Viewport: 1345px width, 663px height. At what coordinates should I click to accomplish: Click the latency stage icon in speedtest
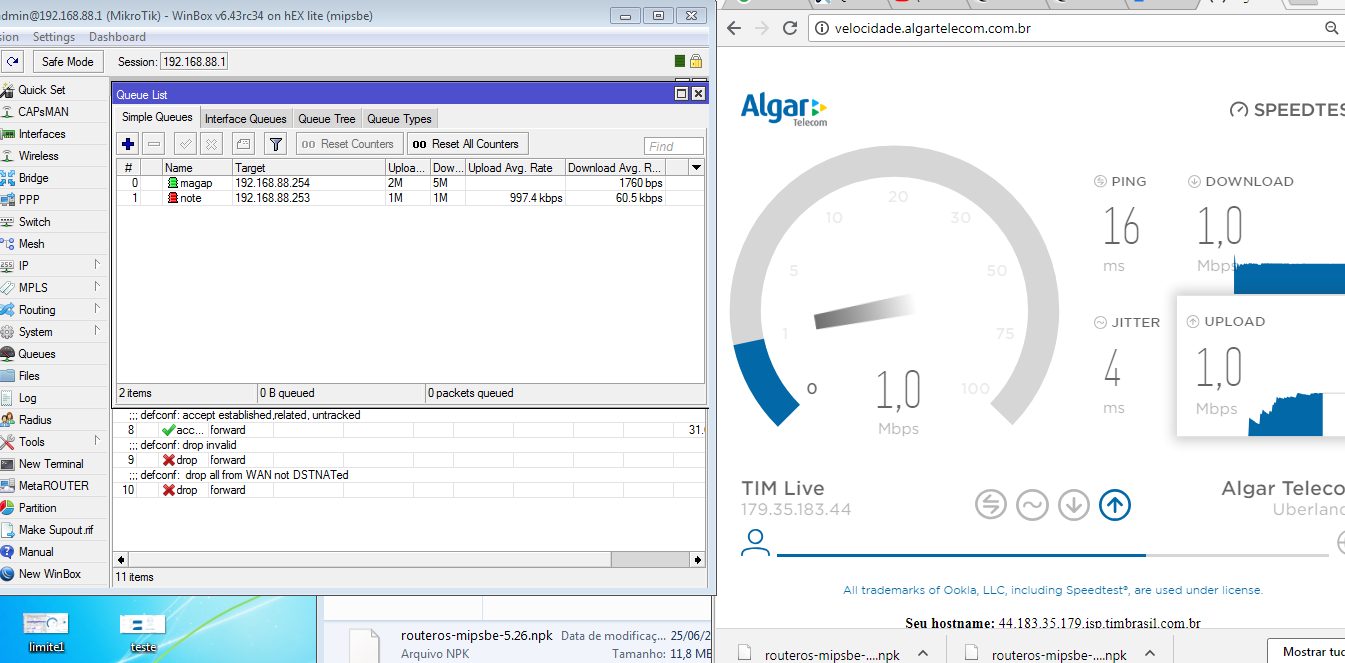[x=991, y=505]
